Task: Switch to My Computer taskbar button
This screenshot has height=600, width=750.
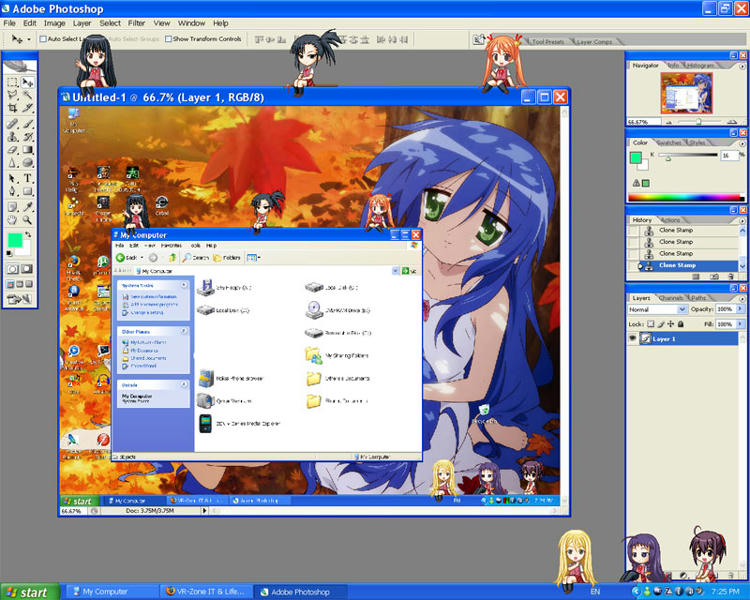Action: pos(111,592)
